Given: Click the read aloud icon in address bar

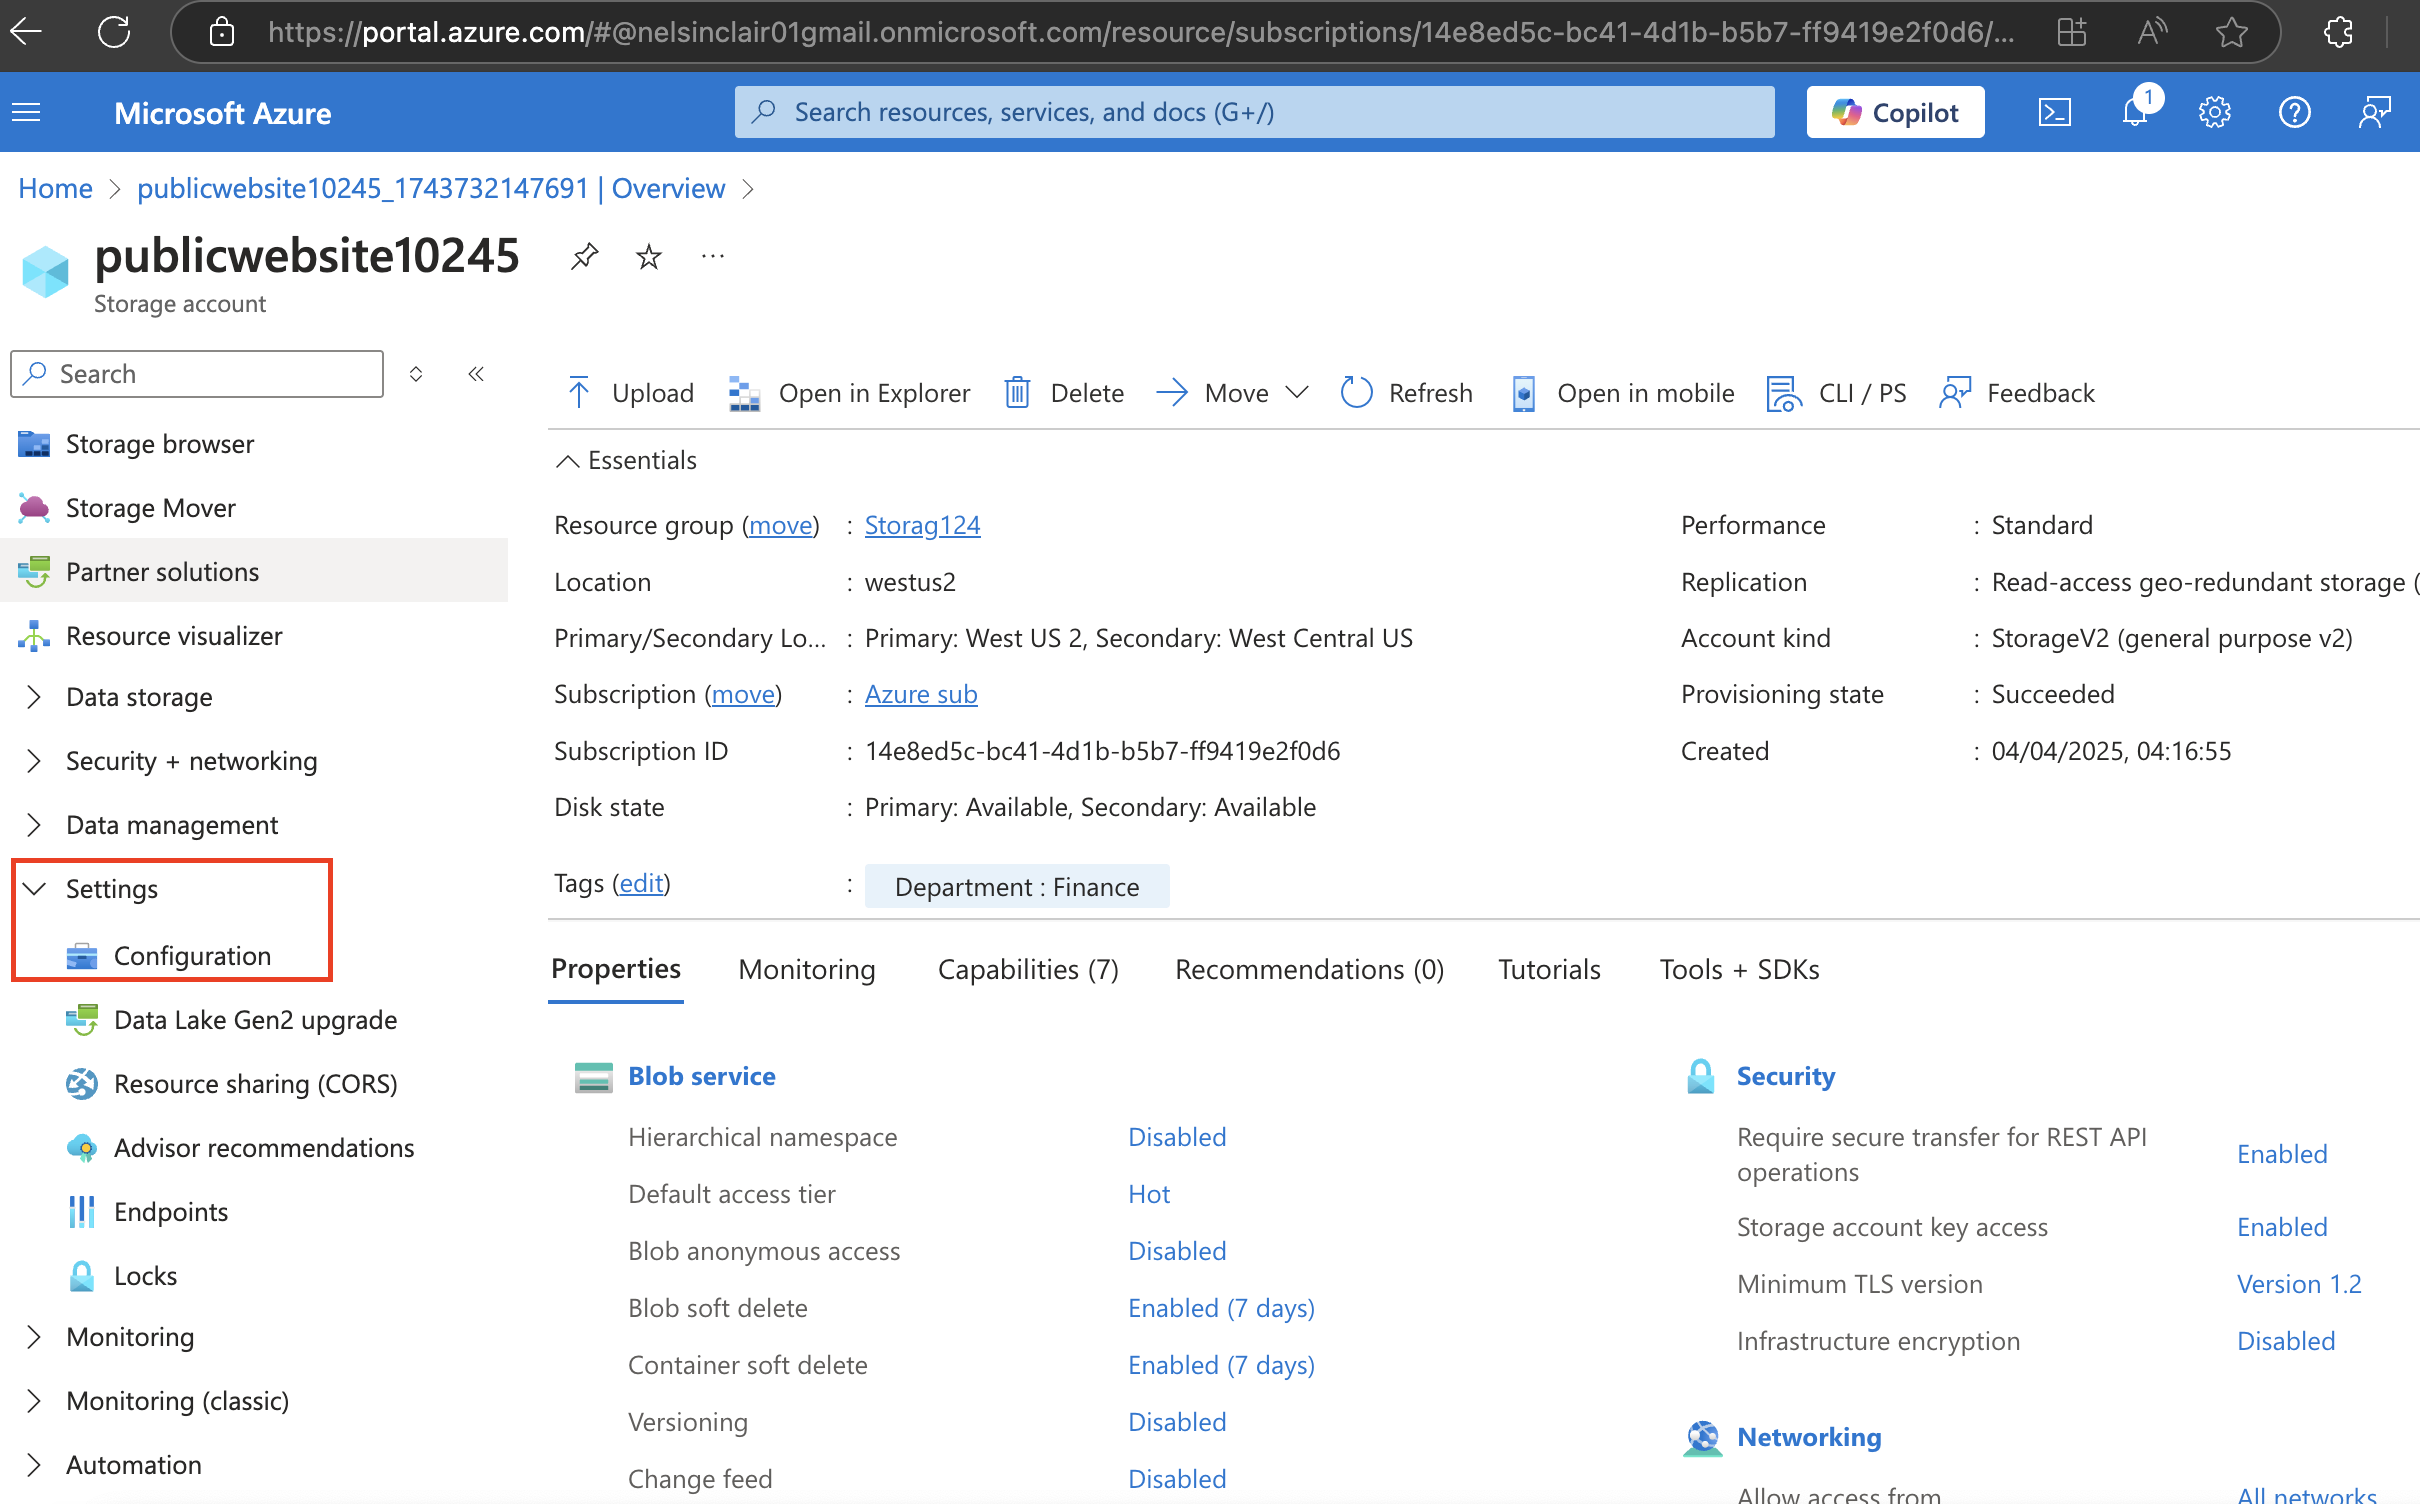Looking at the screenshot, I should point(2151,32).
